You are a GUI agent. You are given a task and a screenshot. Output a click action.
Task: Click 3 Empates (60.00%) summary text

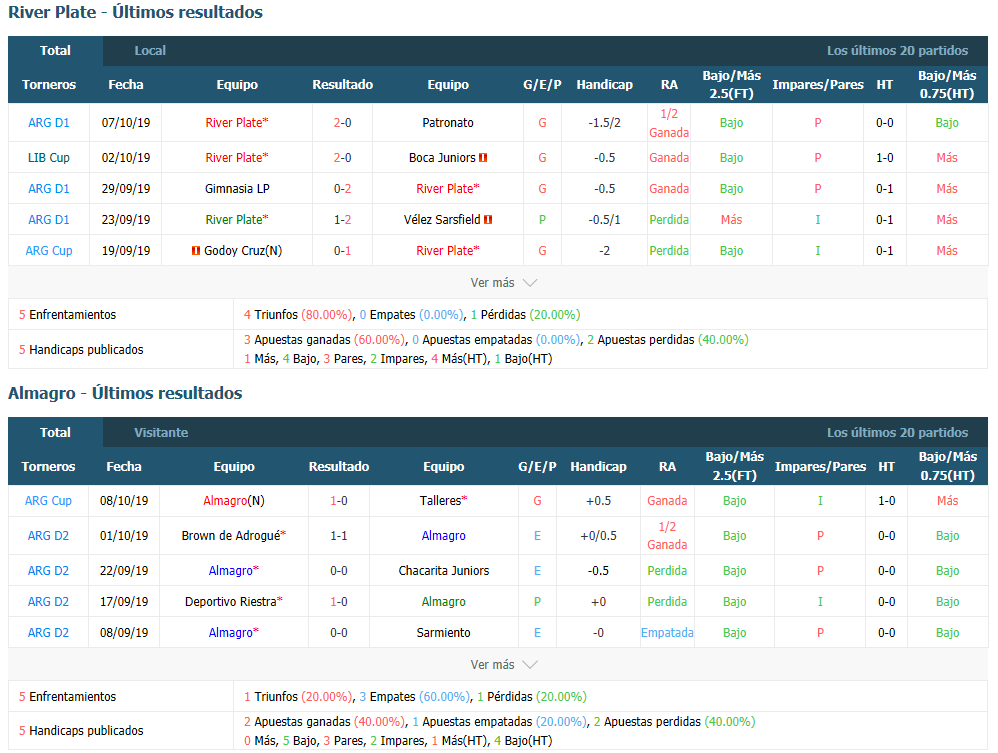coord(414,696)
